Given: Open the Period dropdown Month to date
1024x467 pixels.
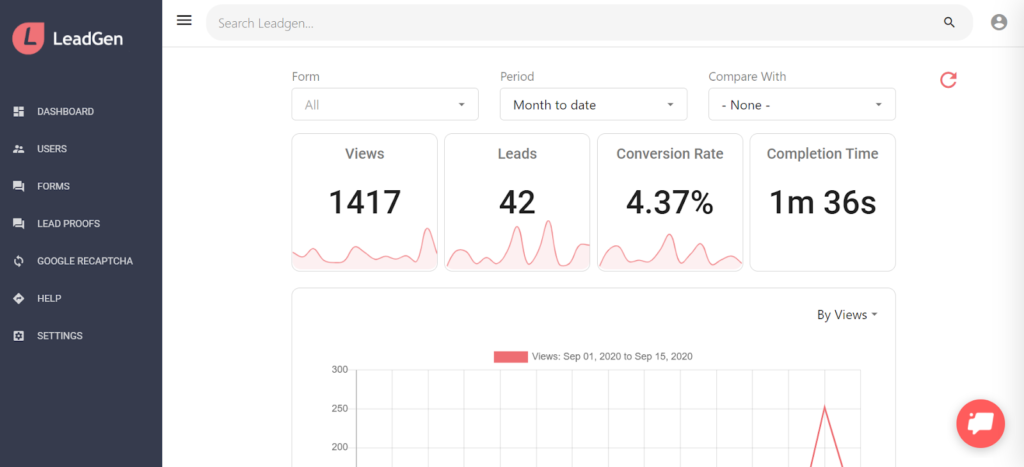Looking at the screenshot, I should [x=593, y=105].
